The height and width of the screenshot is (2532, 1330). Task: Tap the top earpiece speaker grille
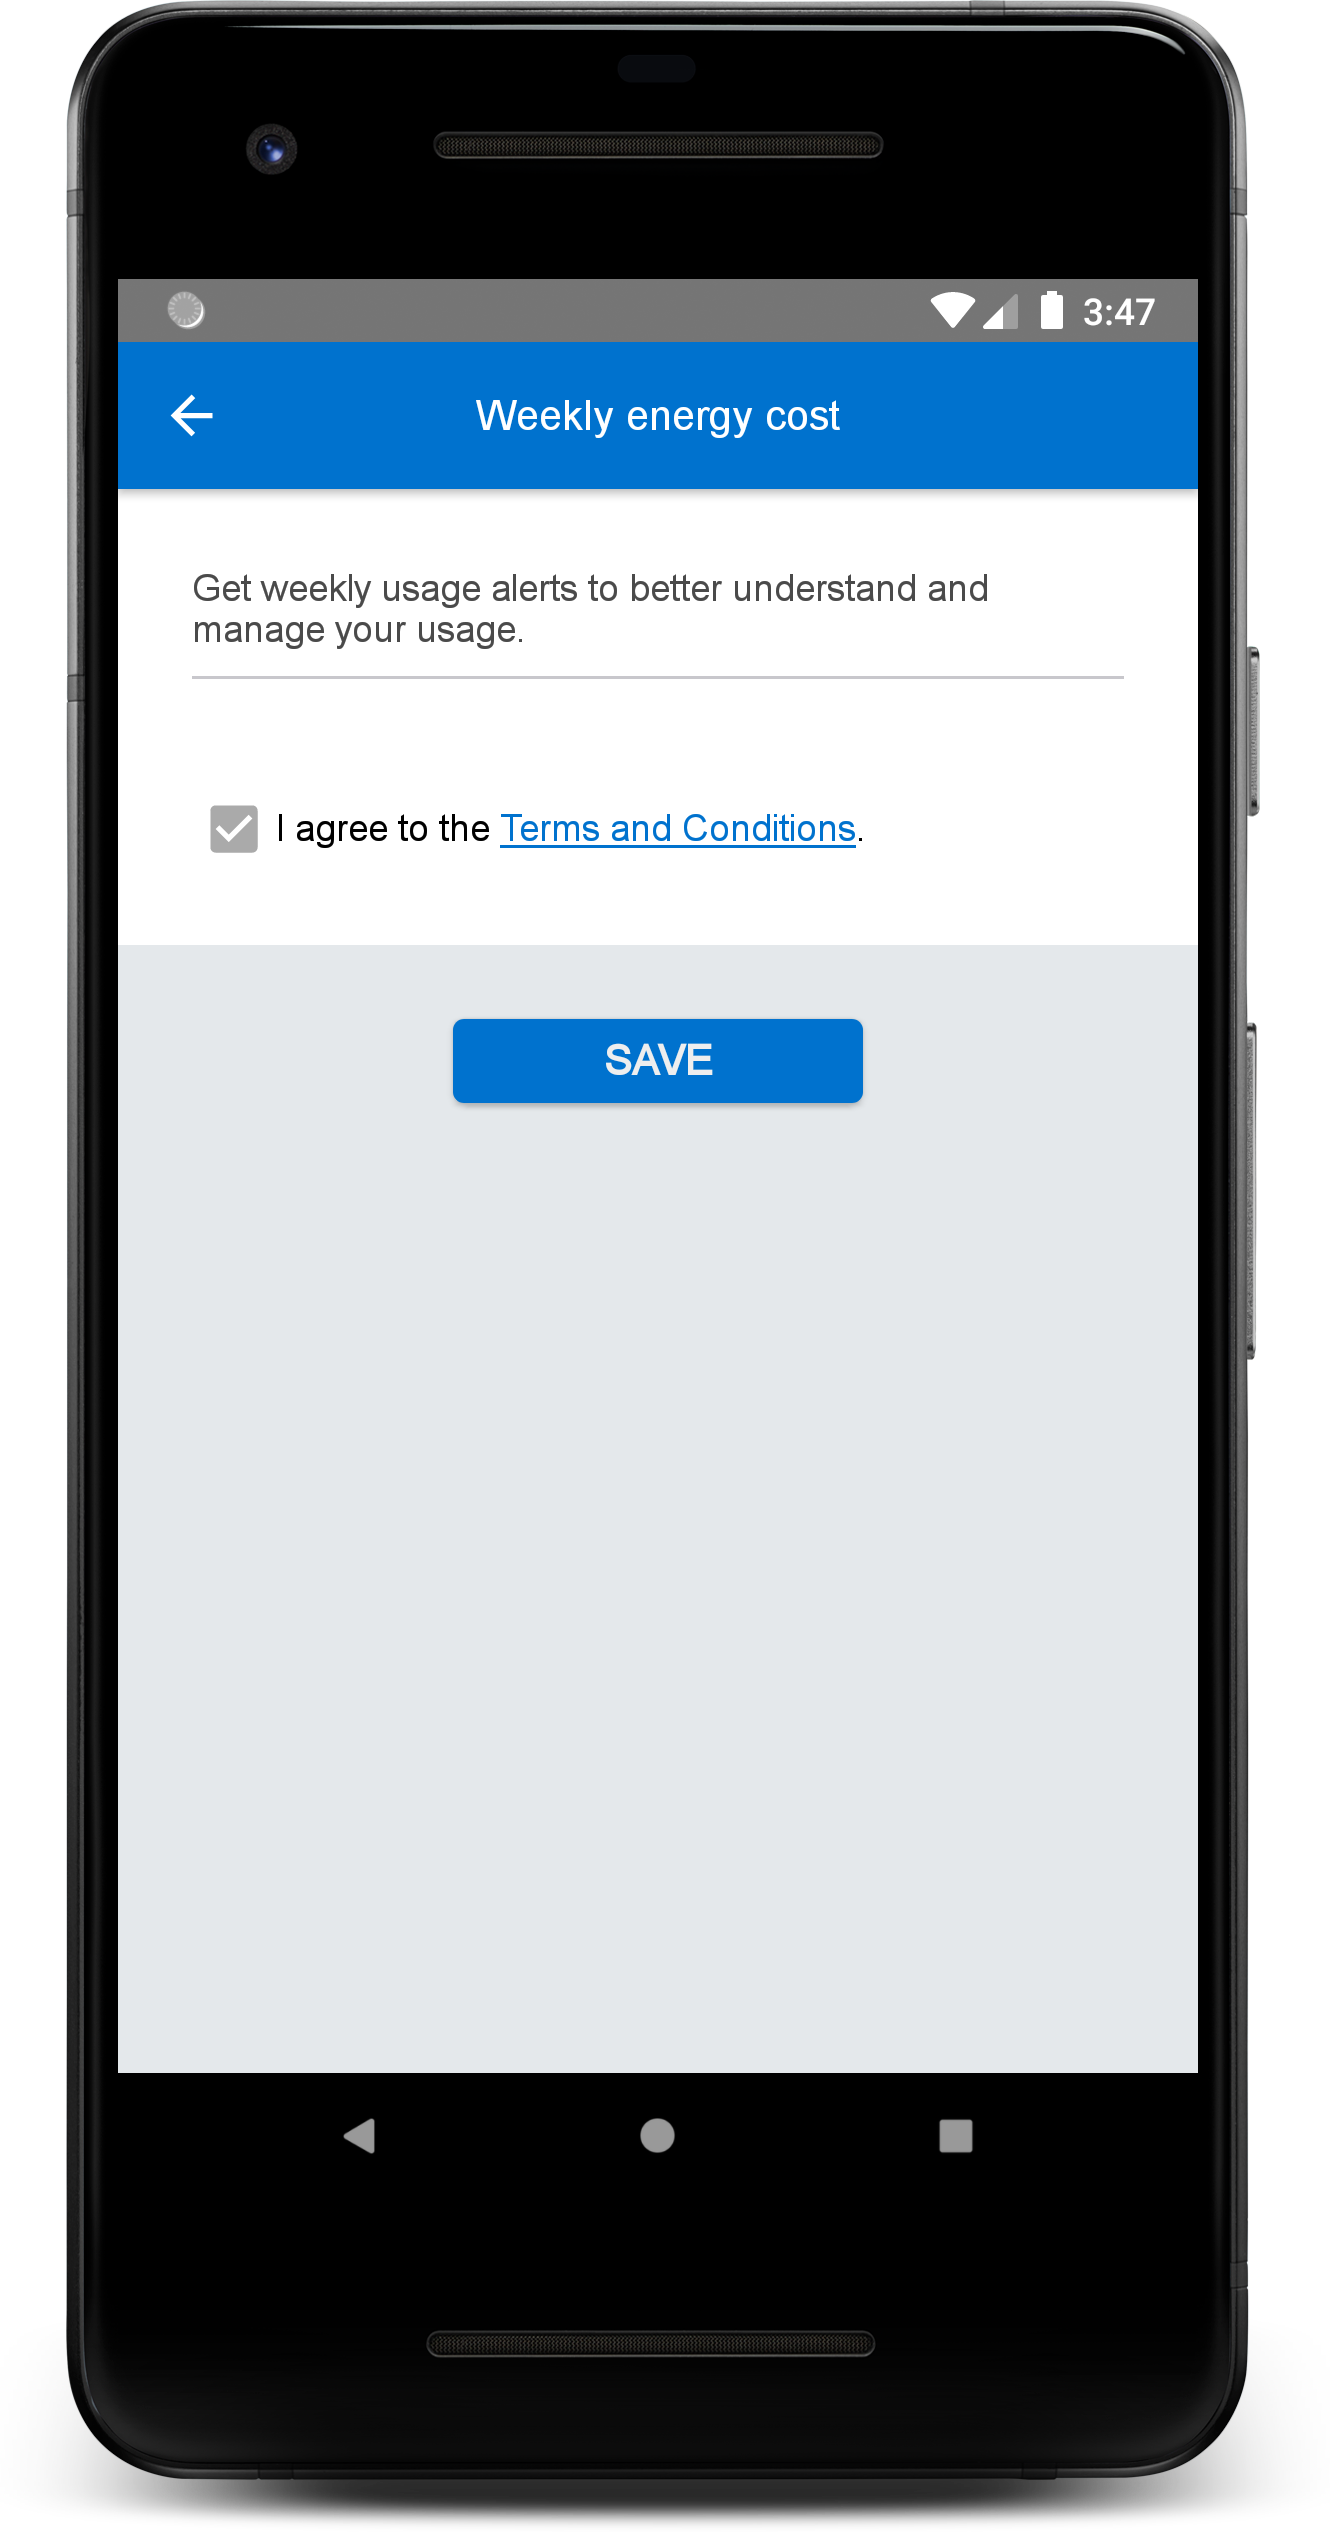(658, 146)
